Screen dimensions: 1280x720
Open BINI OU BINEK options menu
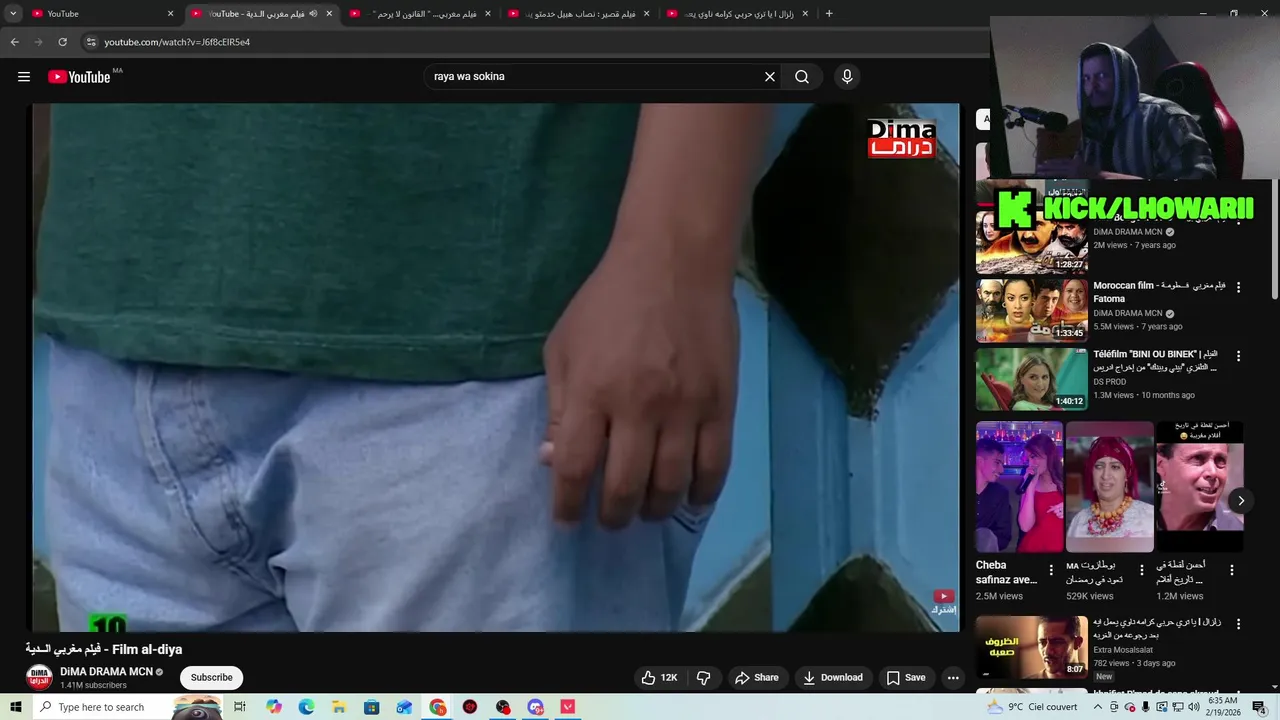[1238, 356]
